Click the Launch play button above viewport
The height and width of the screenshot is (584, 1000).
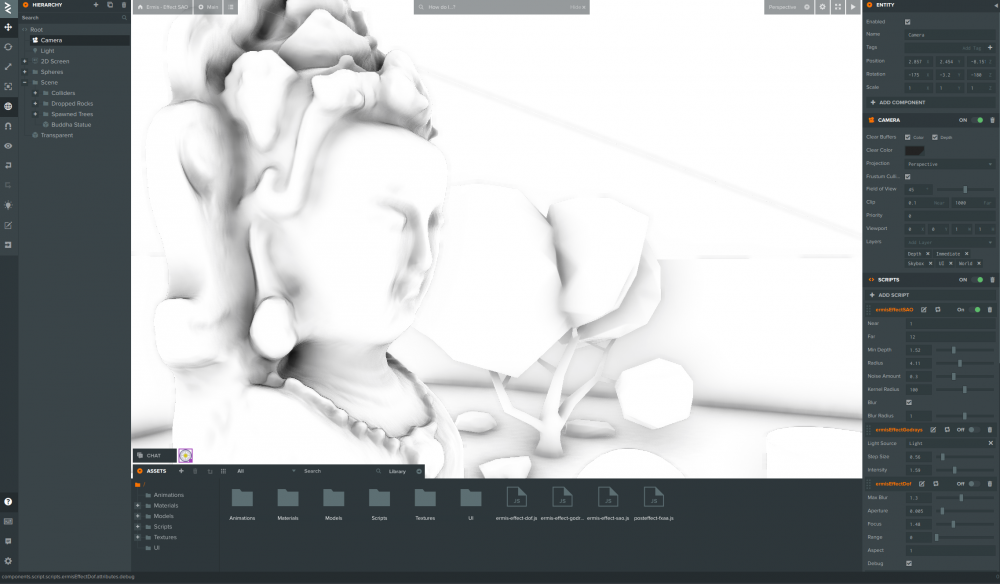(x=853, y=7)
